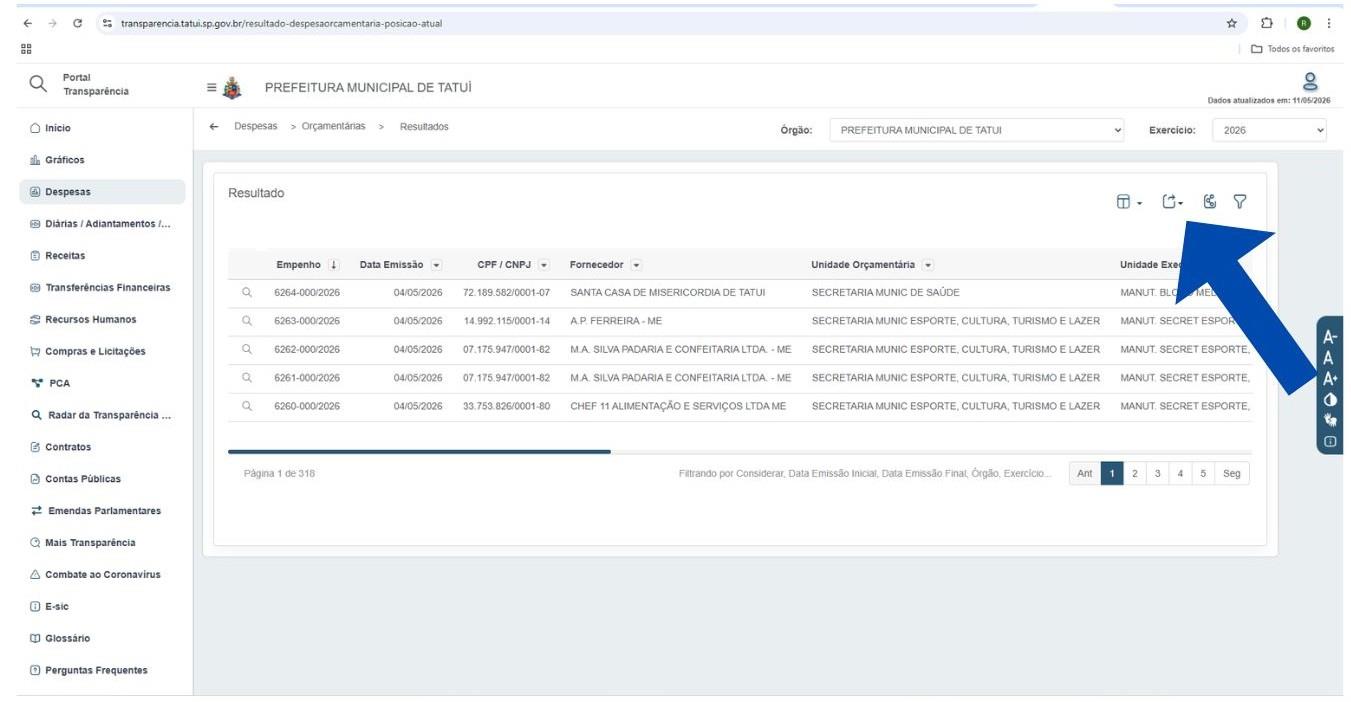The height and width of the screenshot is (702, 1351).
Task: Open the export results dropdown
Action: pos(1173,202)
